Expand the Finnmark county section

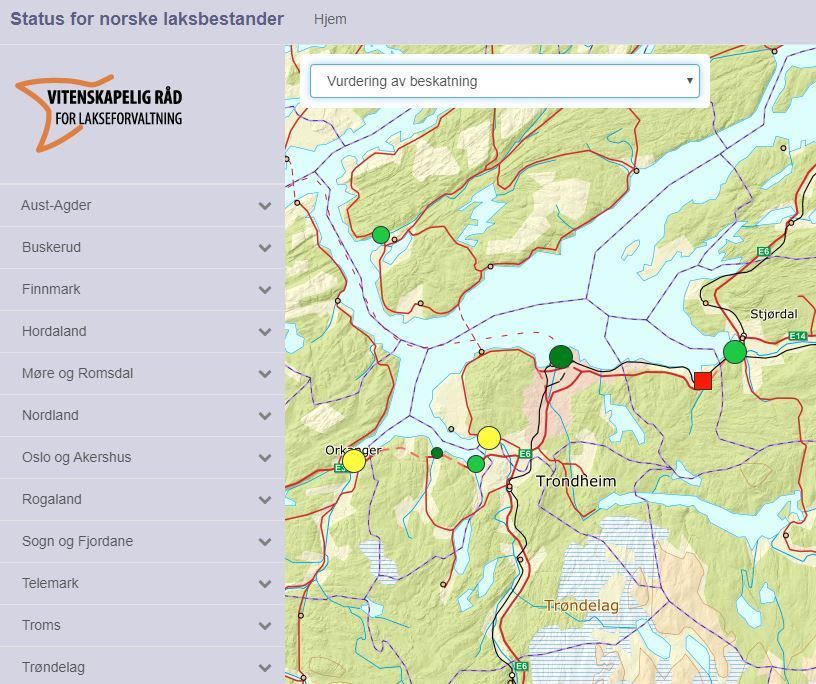pos(140,289)
